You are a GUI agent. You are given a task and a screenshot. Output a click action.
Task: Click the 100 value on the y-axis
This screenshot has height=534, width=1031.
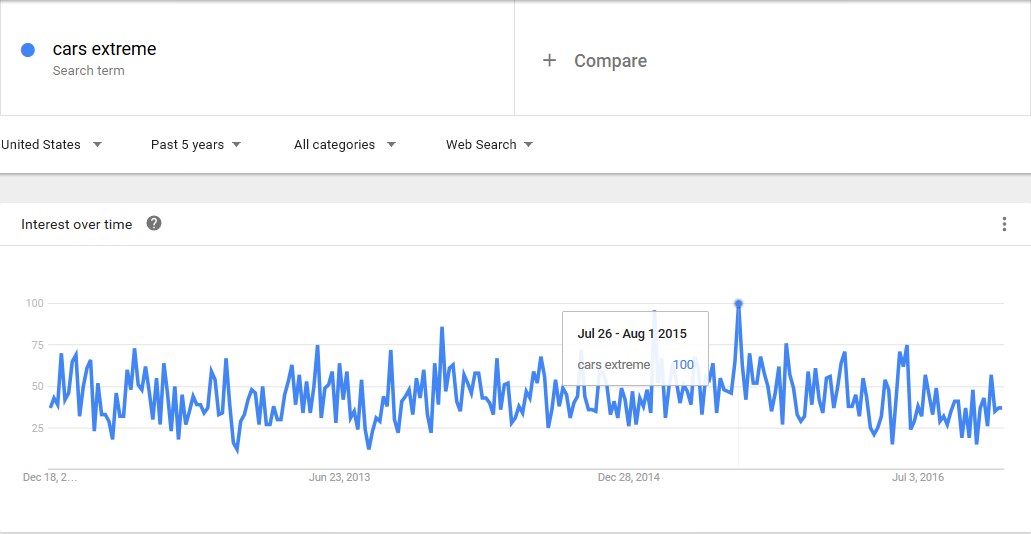(x=34, y=303)
